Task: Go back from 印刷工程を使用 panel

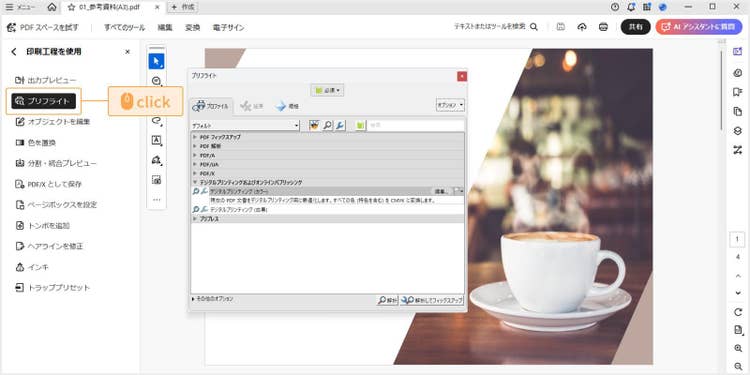Action: 14,52
